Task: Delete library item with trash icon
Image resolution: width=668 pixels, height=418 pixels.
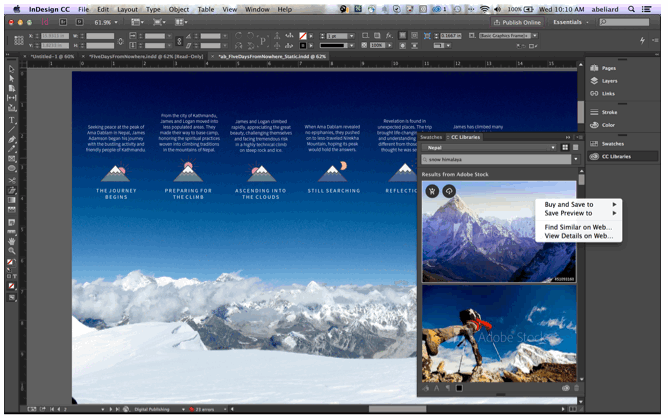Action: coord(576,388)
